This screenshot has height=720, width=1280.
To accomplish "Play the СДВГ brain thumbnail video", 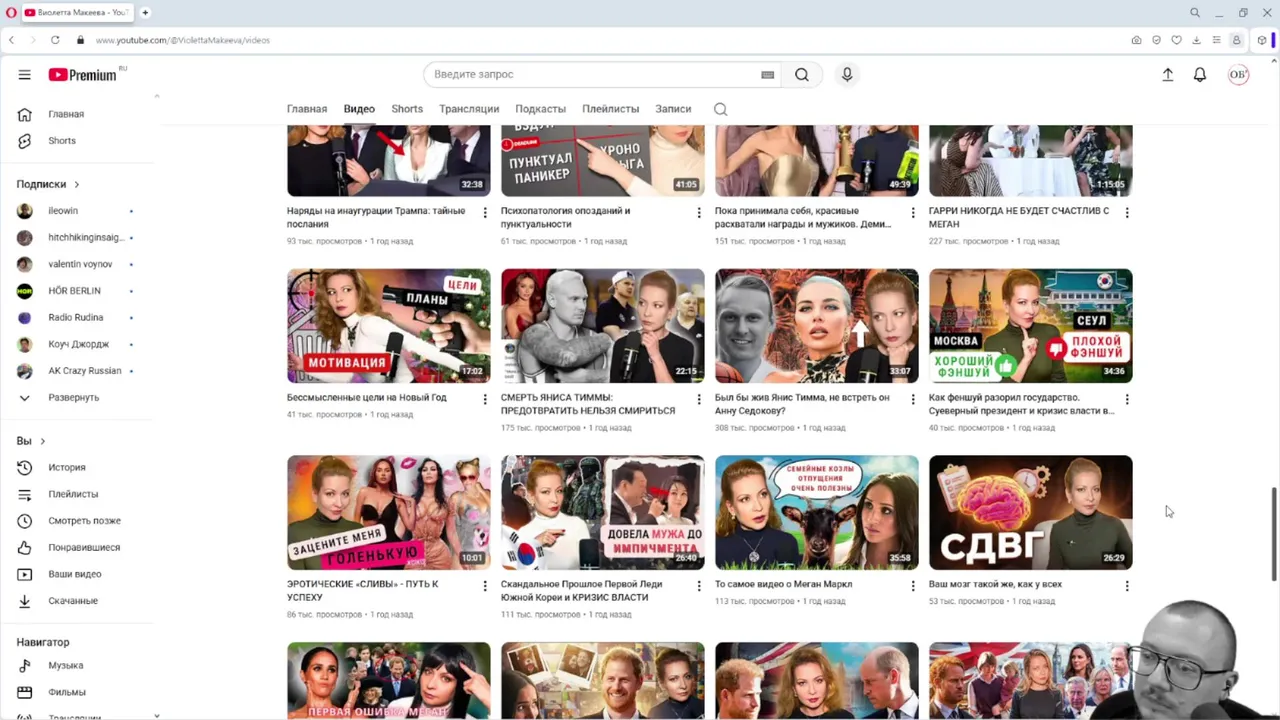I will (1030, 513).
